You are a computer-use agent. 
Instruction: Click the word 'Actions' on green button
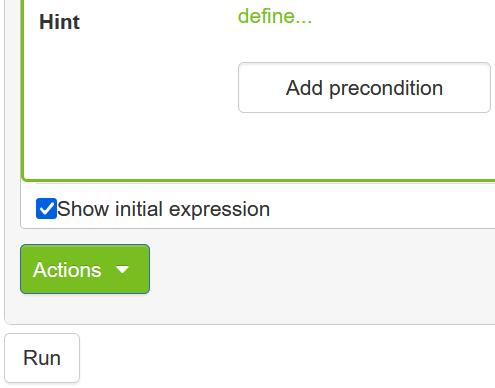tap(67, 270)
